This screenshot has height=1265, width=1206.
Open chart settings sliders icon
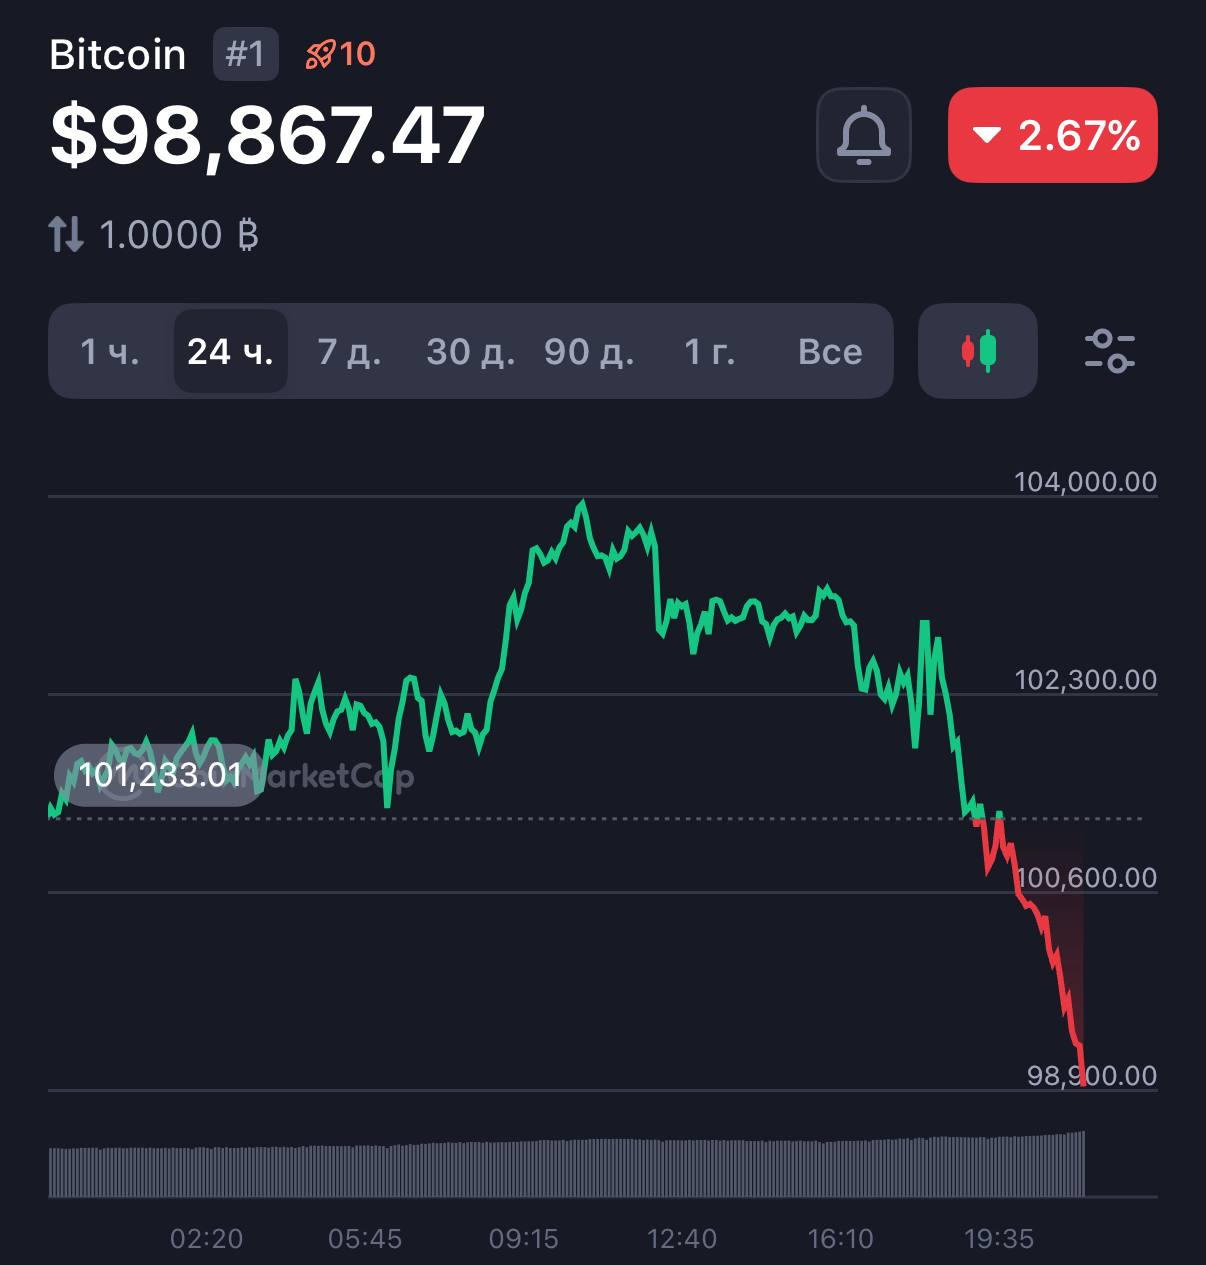(x=1110, y=351)
